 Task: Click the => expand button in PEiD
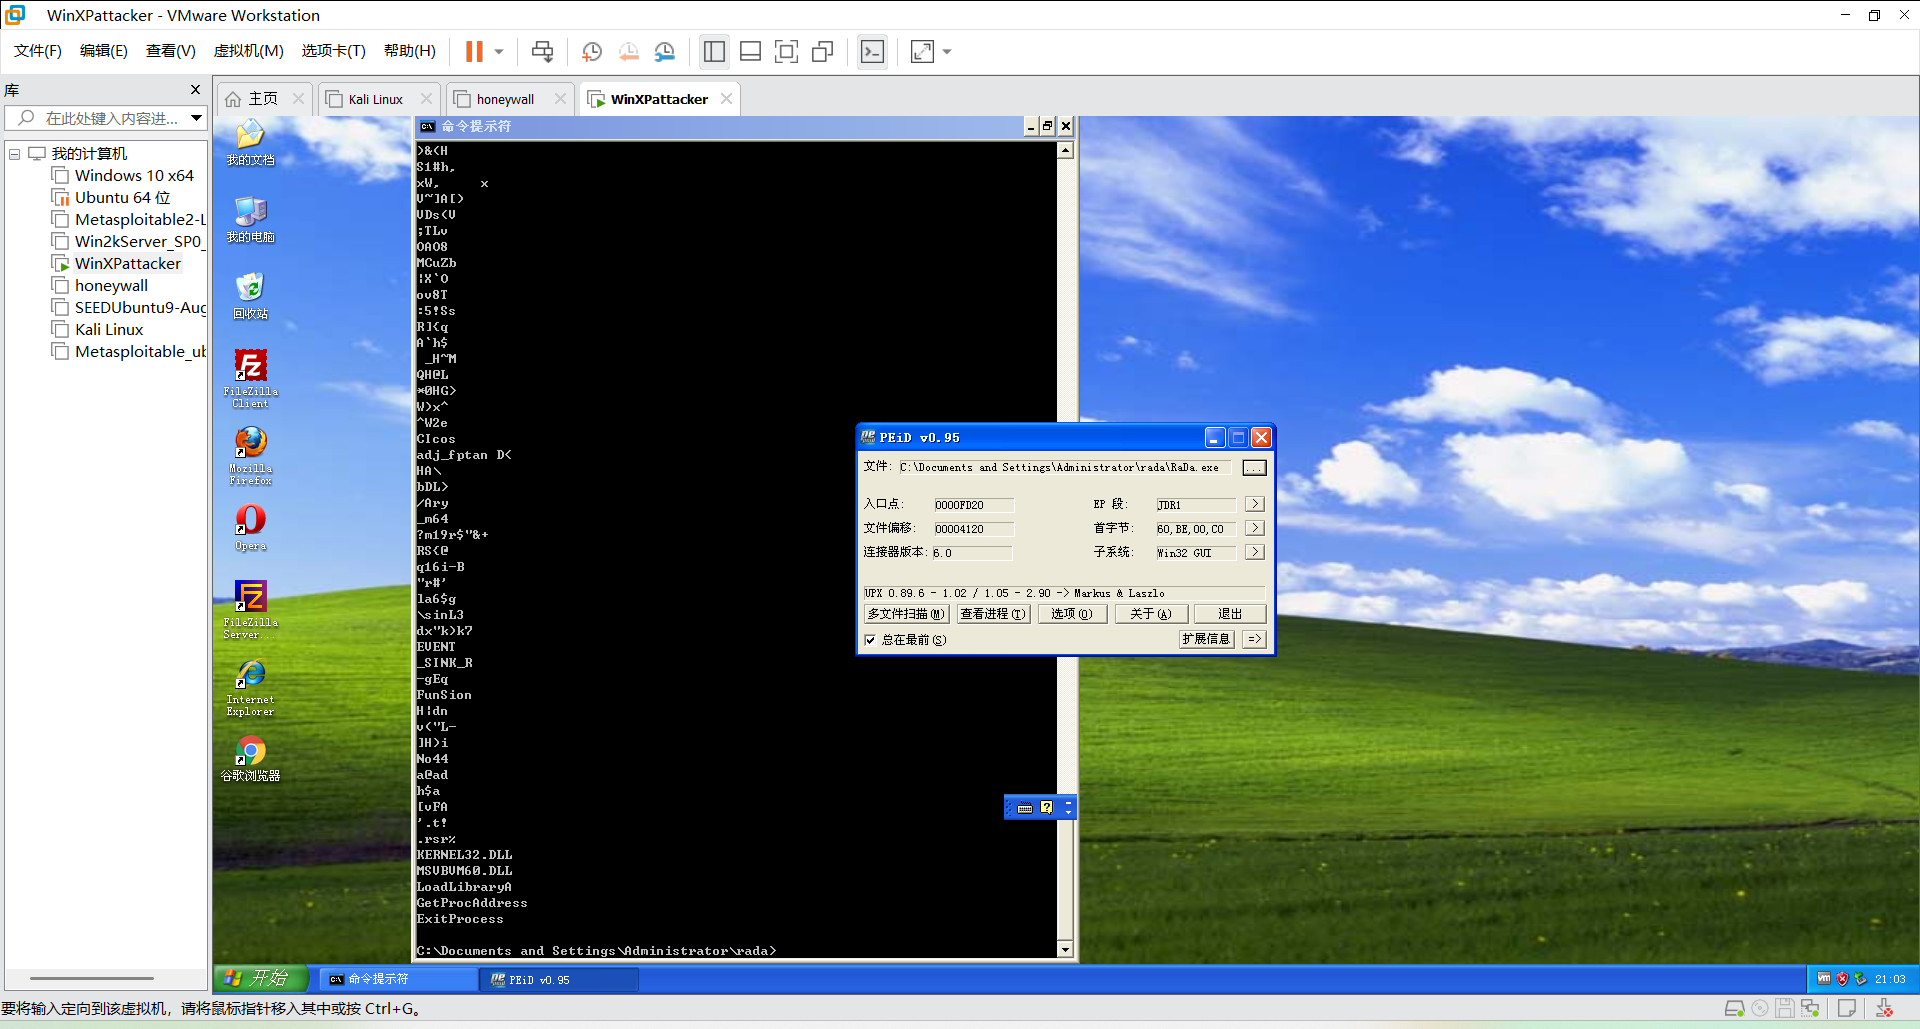click(1254, 639)
